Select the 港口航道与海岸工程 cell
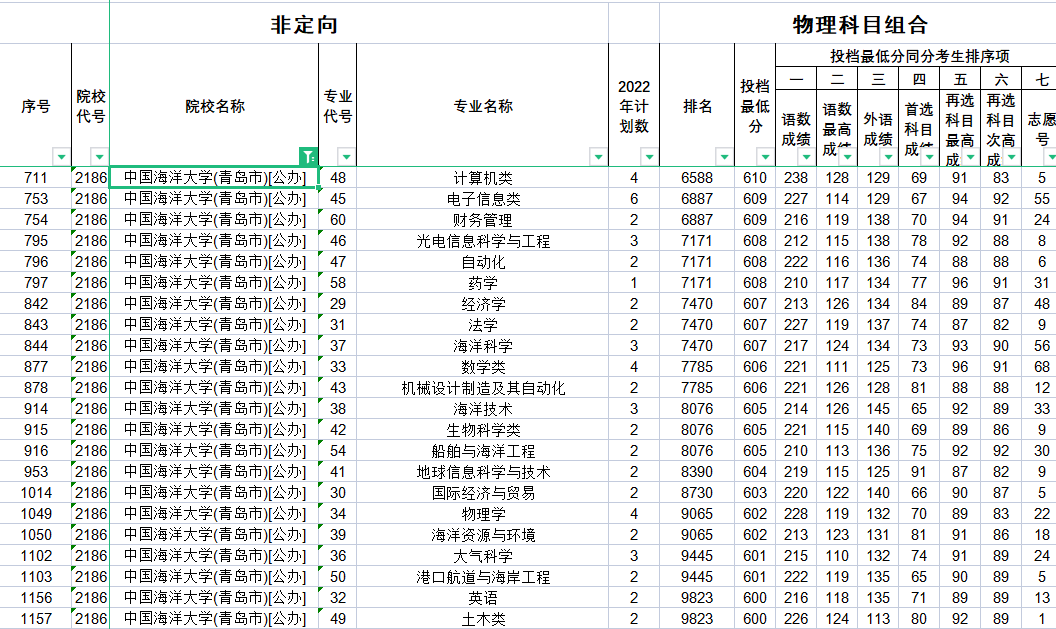The width and height of the screenshot is (1056, 629). pyautogui.click(x=482, y=576)
